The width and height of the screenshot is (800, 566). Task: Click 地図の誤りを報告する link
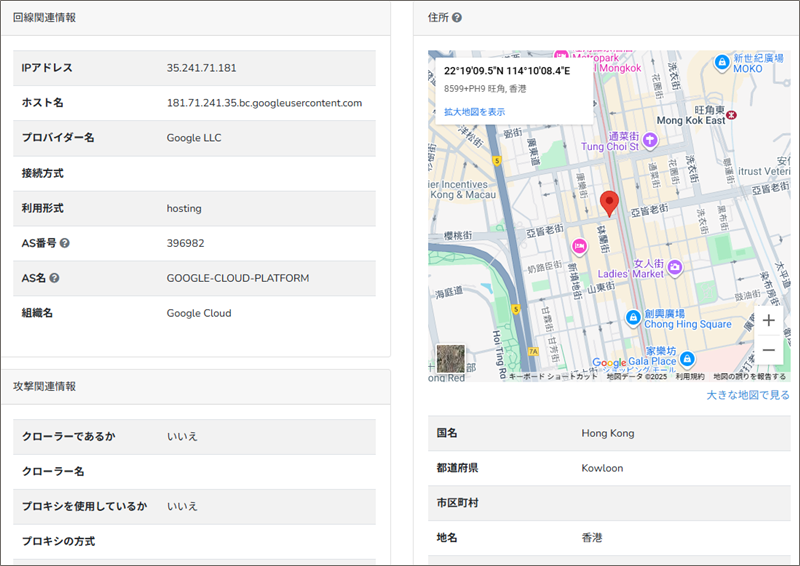tap(749, 377)
